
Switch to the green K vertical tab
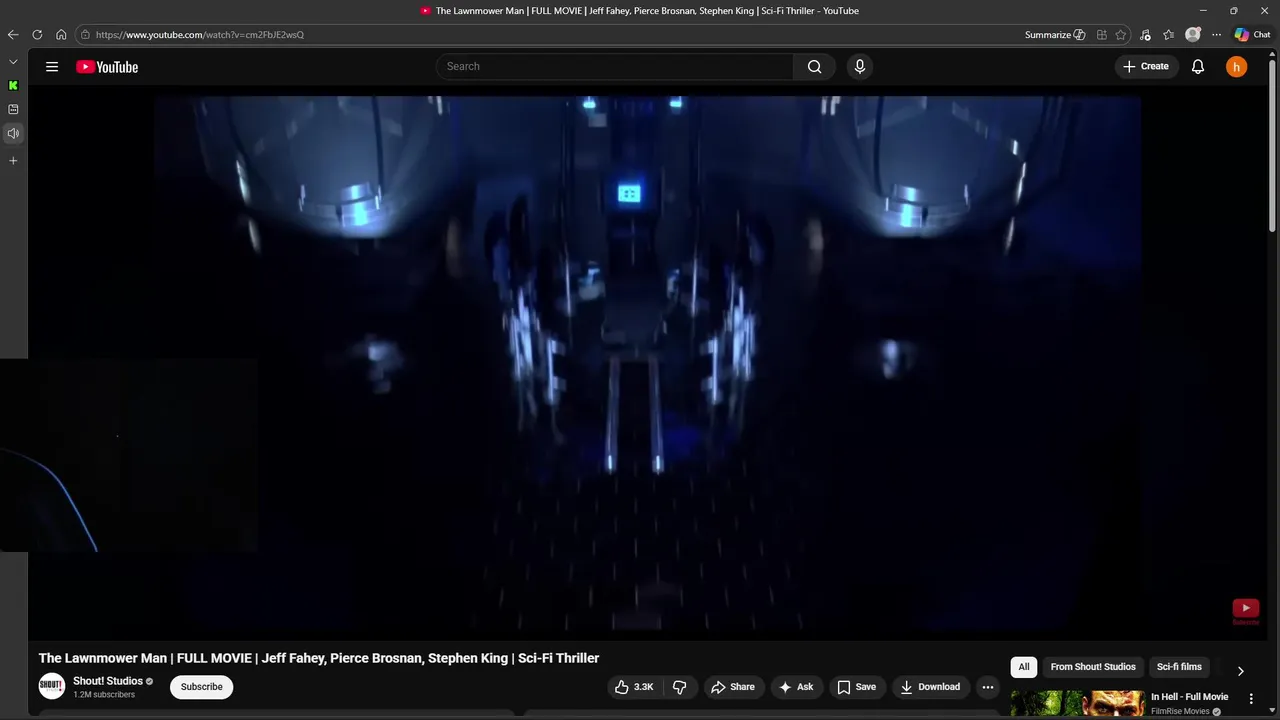[x=13, y=85]
